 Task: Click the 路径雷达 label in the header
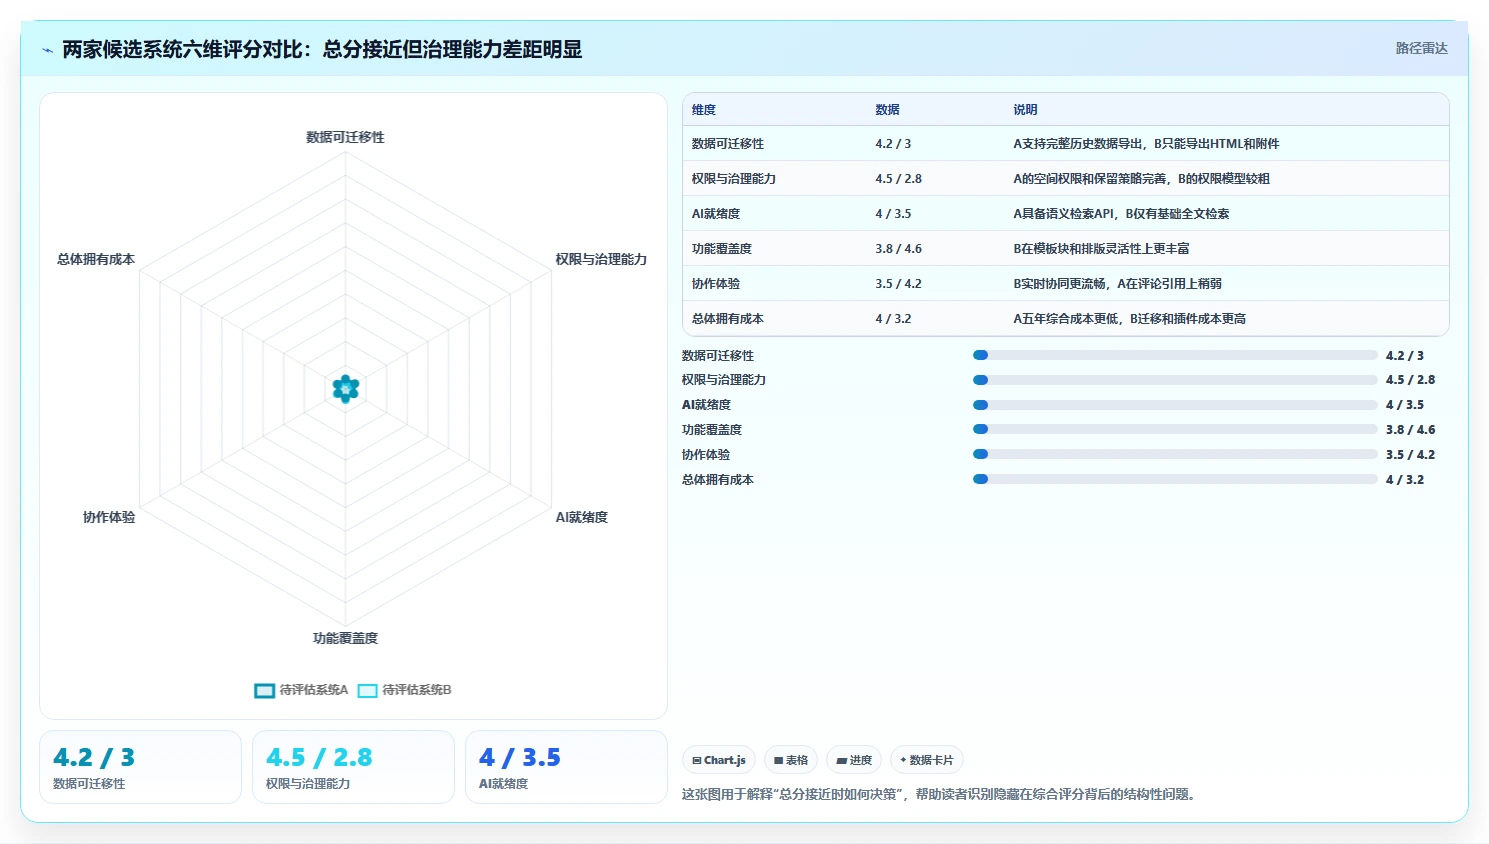pos(1421,48)
